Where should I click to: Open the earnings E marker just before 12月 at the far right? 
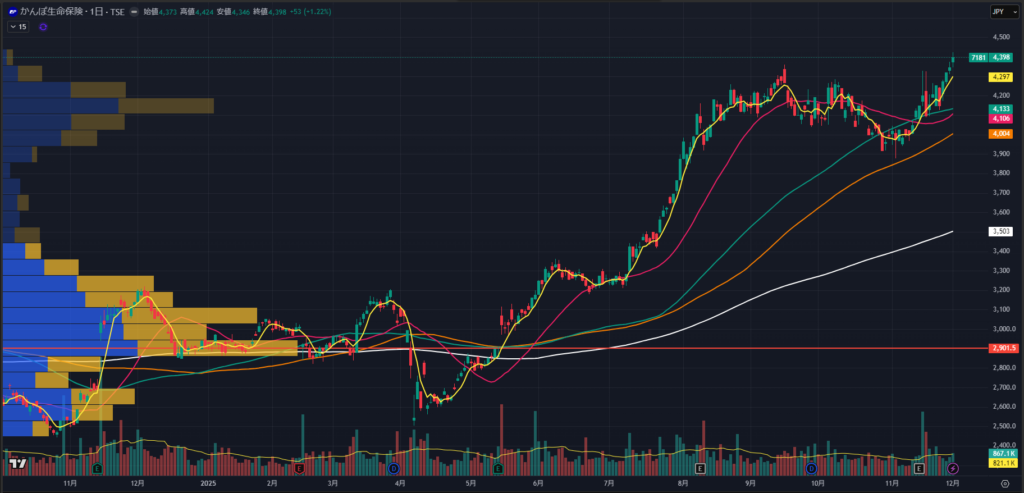[x=919, y=468]
